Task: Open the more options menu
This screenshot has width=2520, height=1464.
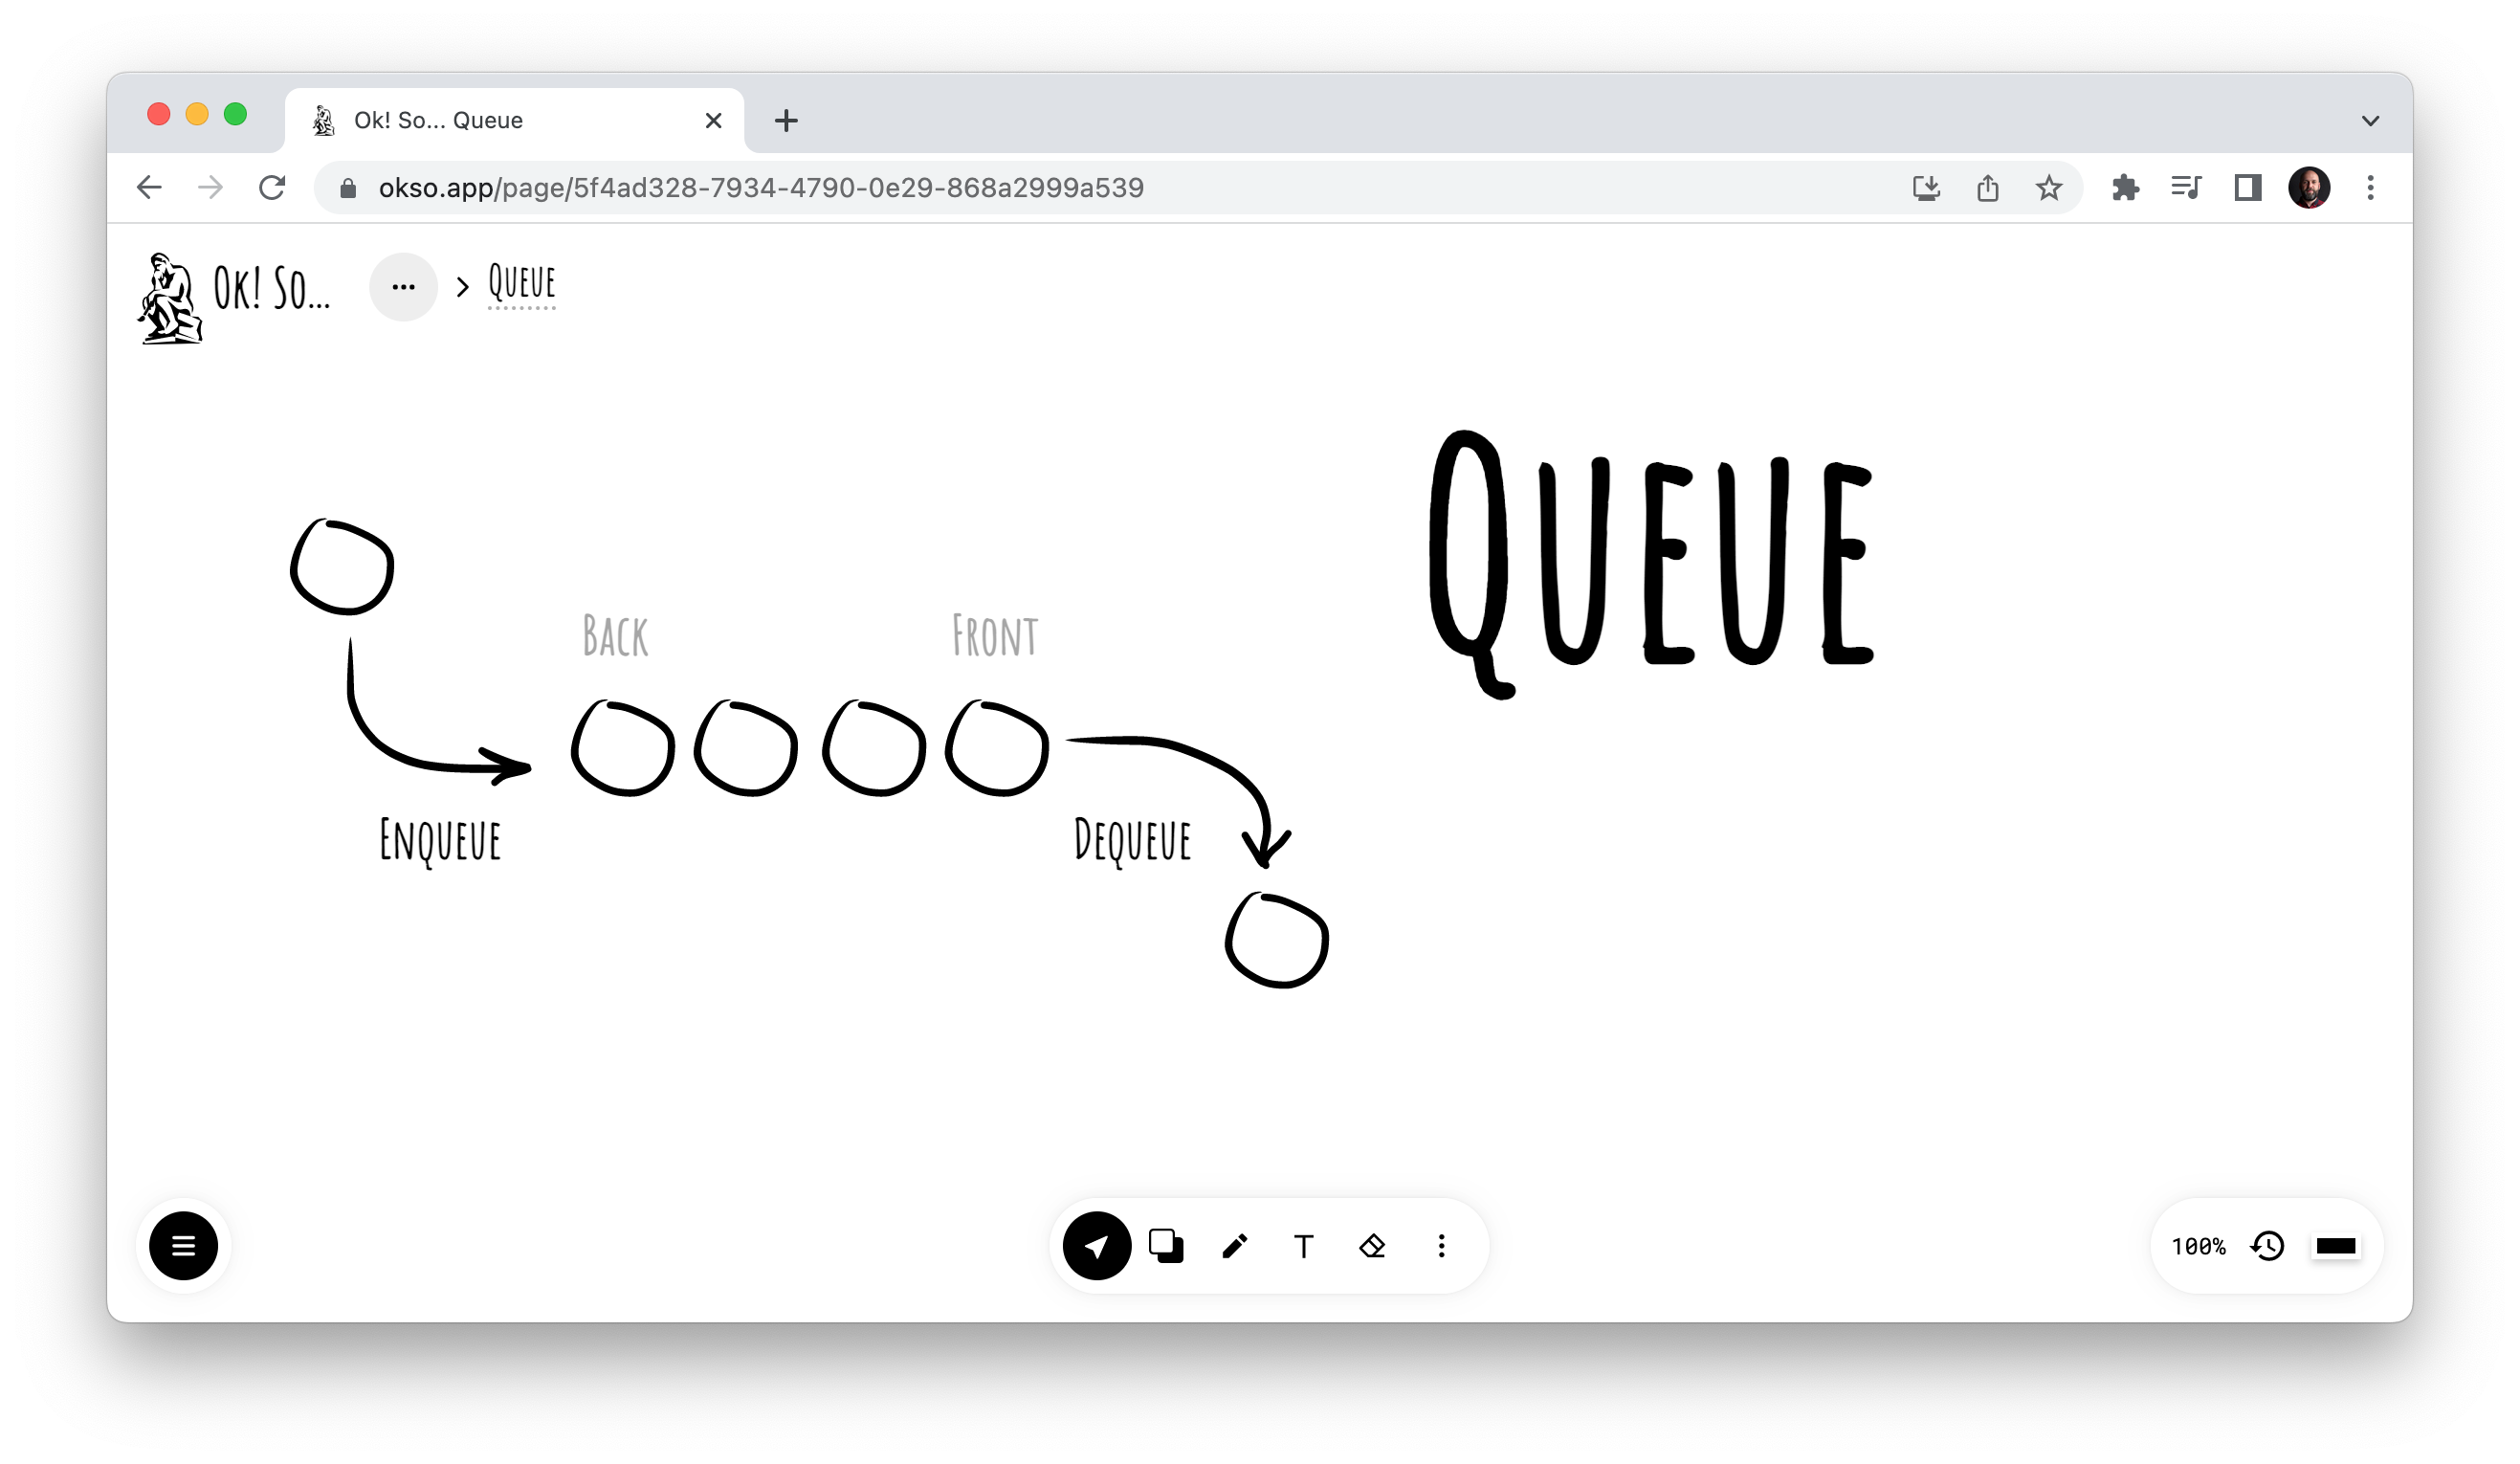Action: pyautogui.click(x=1443, y=1246)
